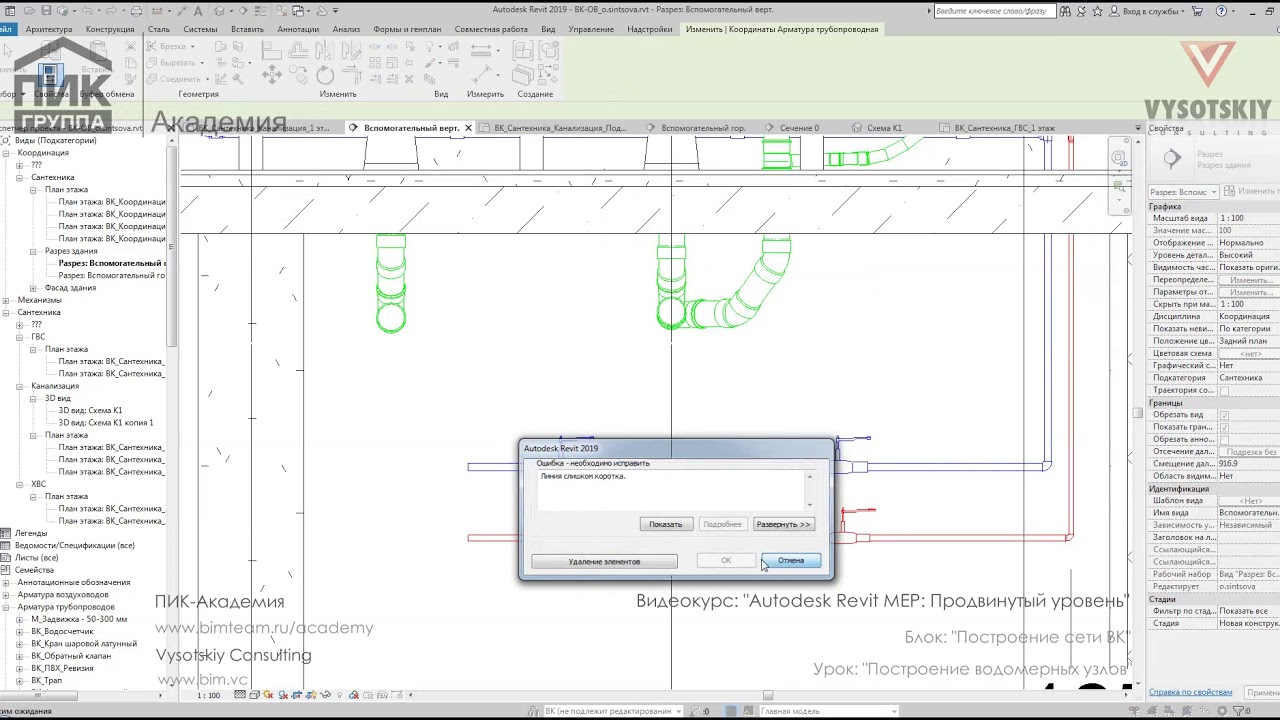Choose the Align tool in the Modify panel

tap(271, 51)
